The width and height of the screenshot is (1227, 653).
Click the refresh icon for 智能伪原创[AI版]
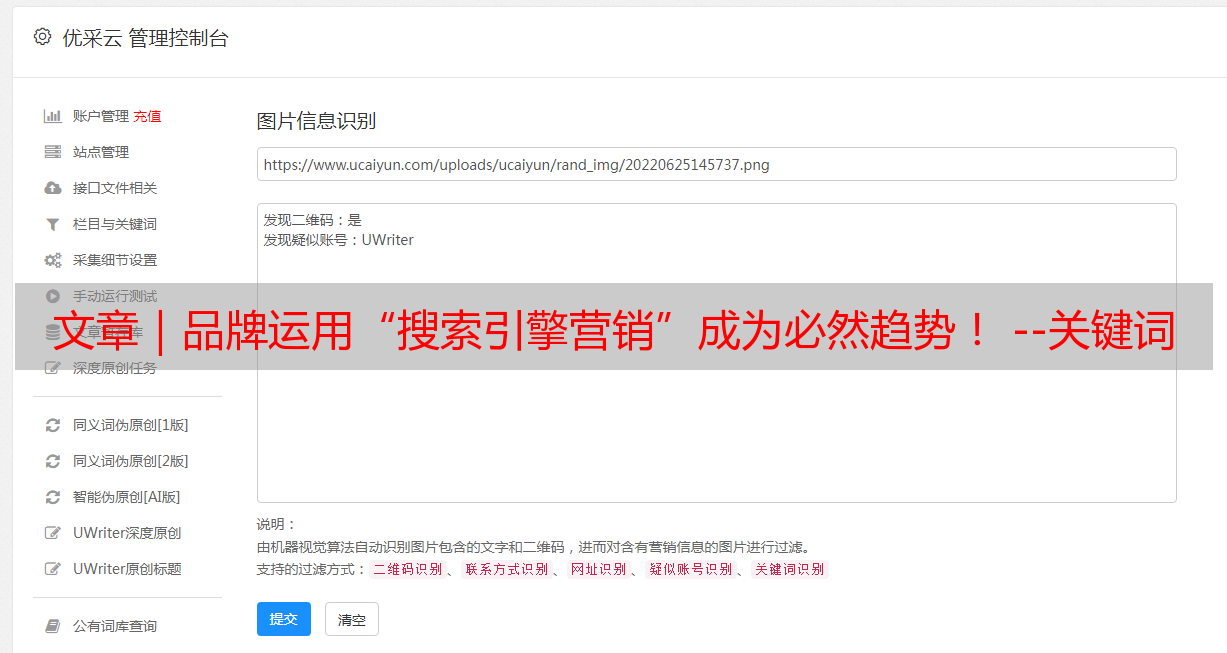[53, 497]
